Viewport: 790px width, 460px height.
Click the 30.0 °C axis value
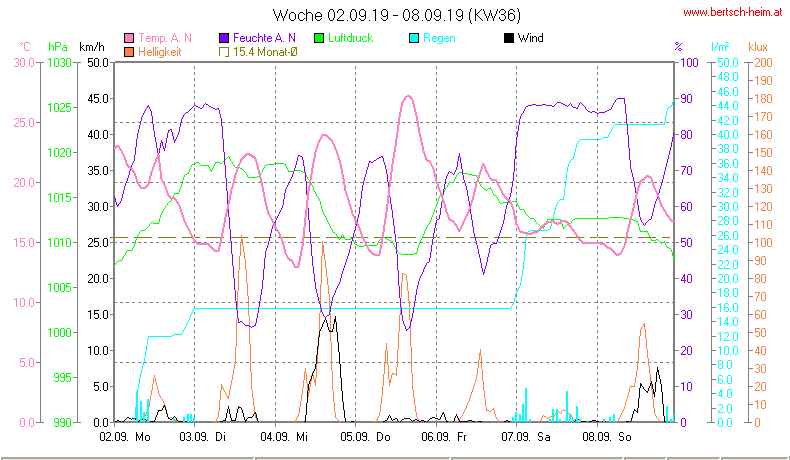click(x=24, y=63)
